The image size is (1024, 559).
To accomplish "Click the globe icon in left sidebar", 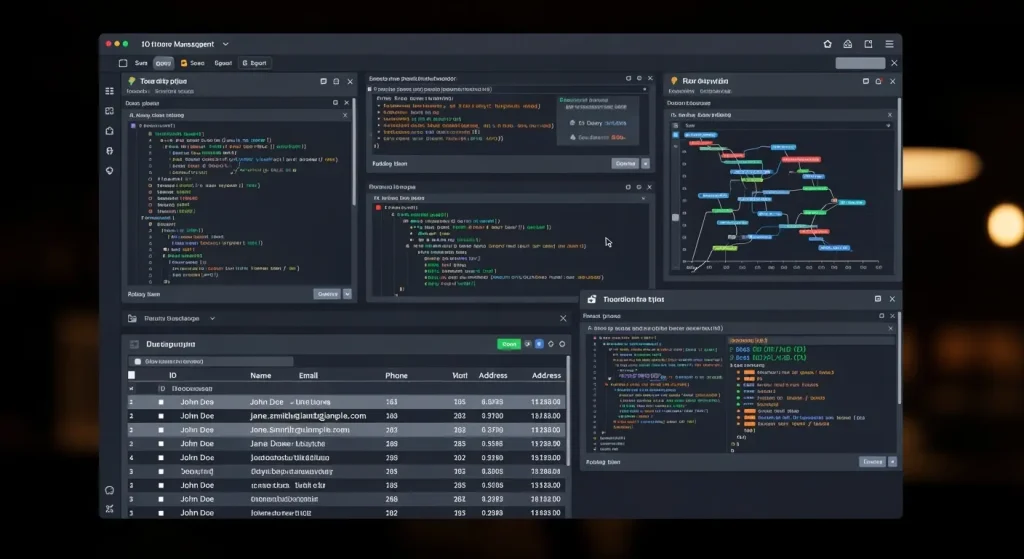I will (x=109, y=170).
